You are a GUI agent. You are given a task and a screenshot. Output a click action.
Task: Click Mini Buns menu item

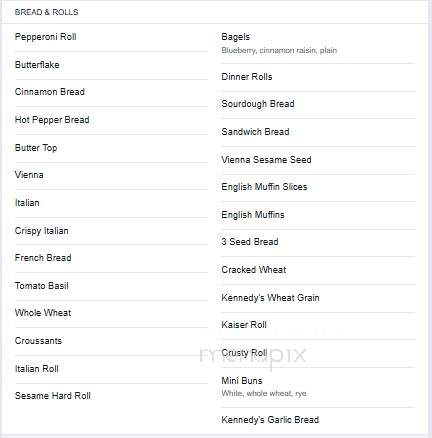tap(242, 381)
